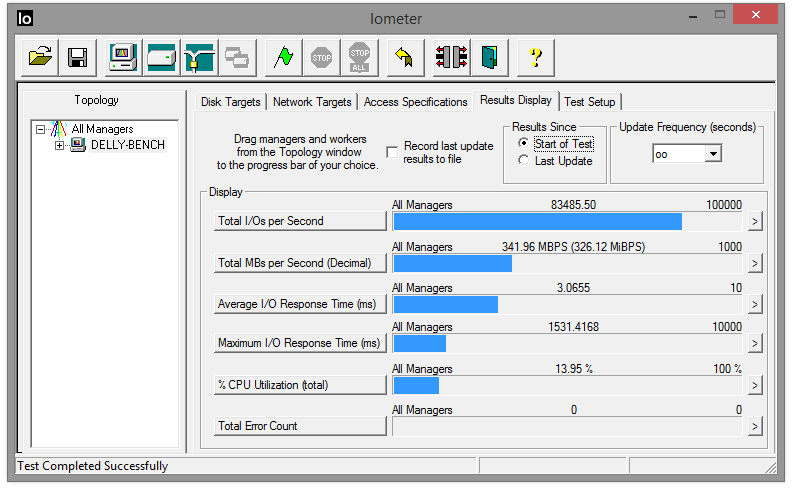
Task: Open a test configuration file
Action: pos(40,58)
